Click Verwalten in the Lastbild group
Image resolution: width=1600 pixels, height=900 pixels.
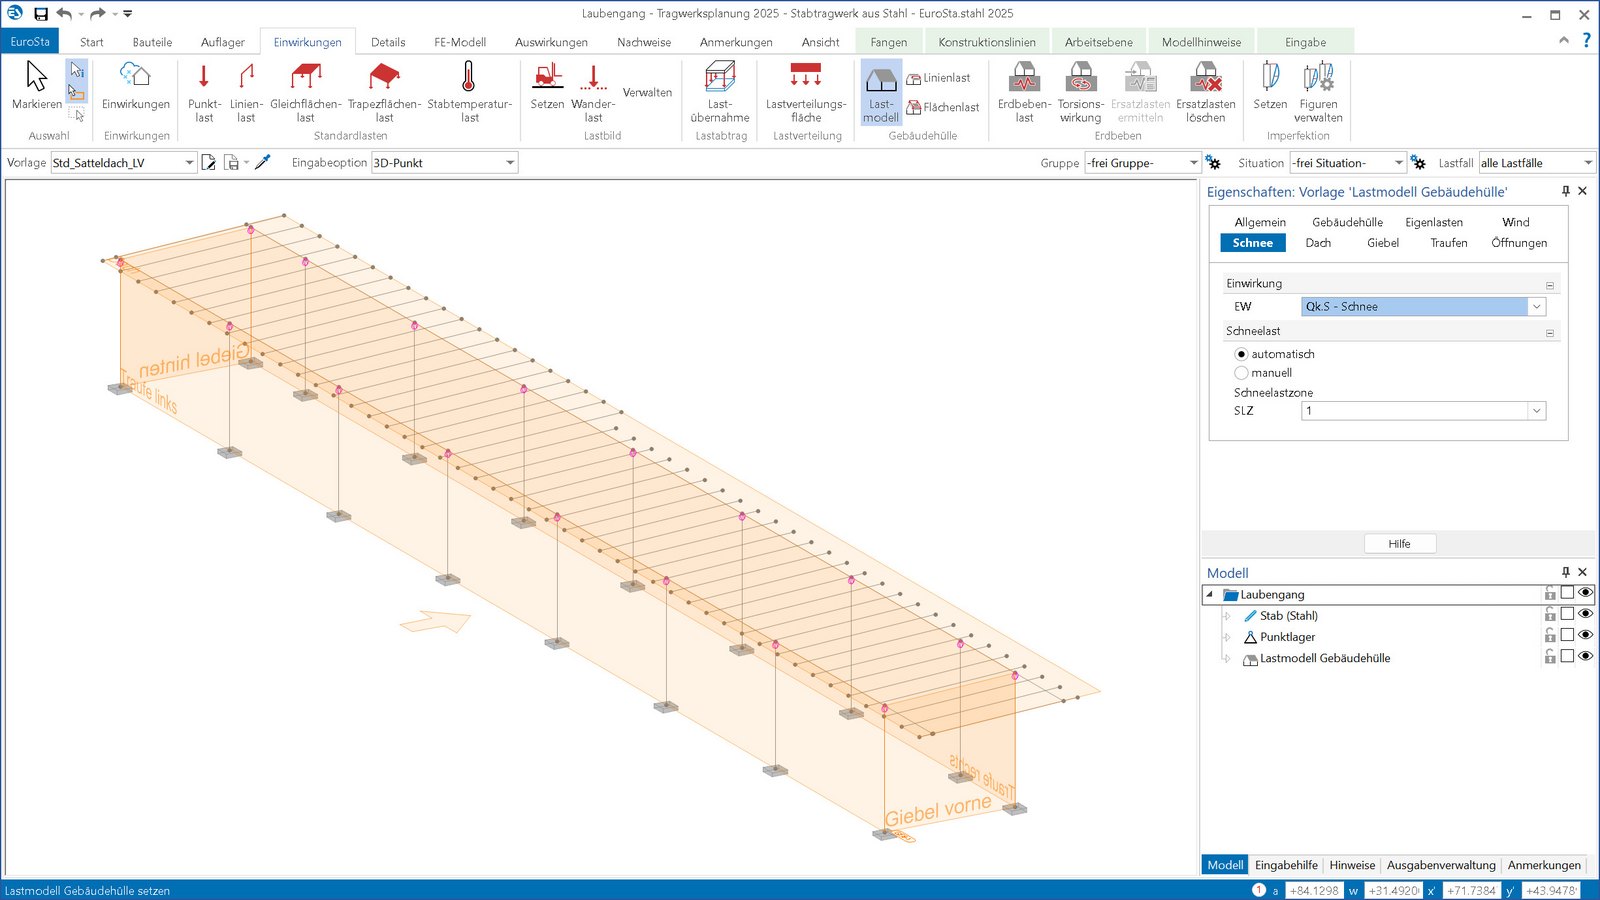tap(647, 93)
